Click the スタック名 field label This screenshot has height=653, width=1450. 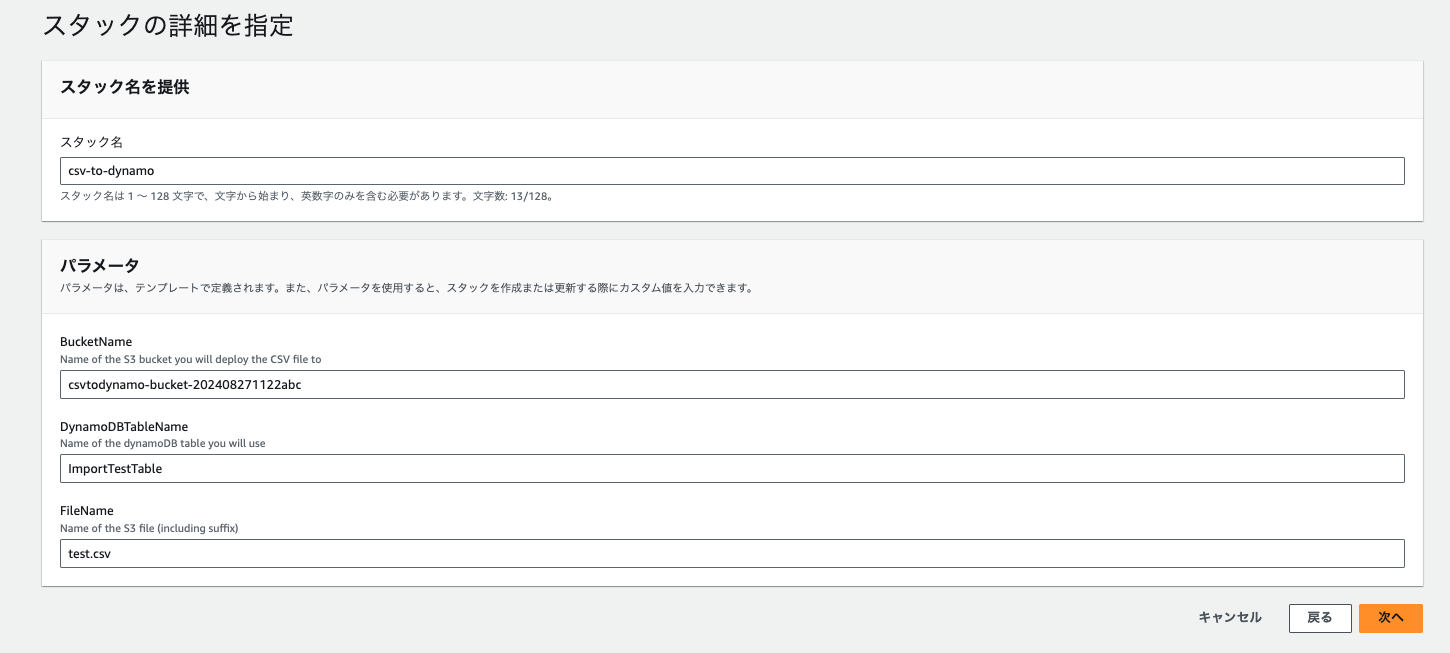click(91, 143)
